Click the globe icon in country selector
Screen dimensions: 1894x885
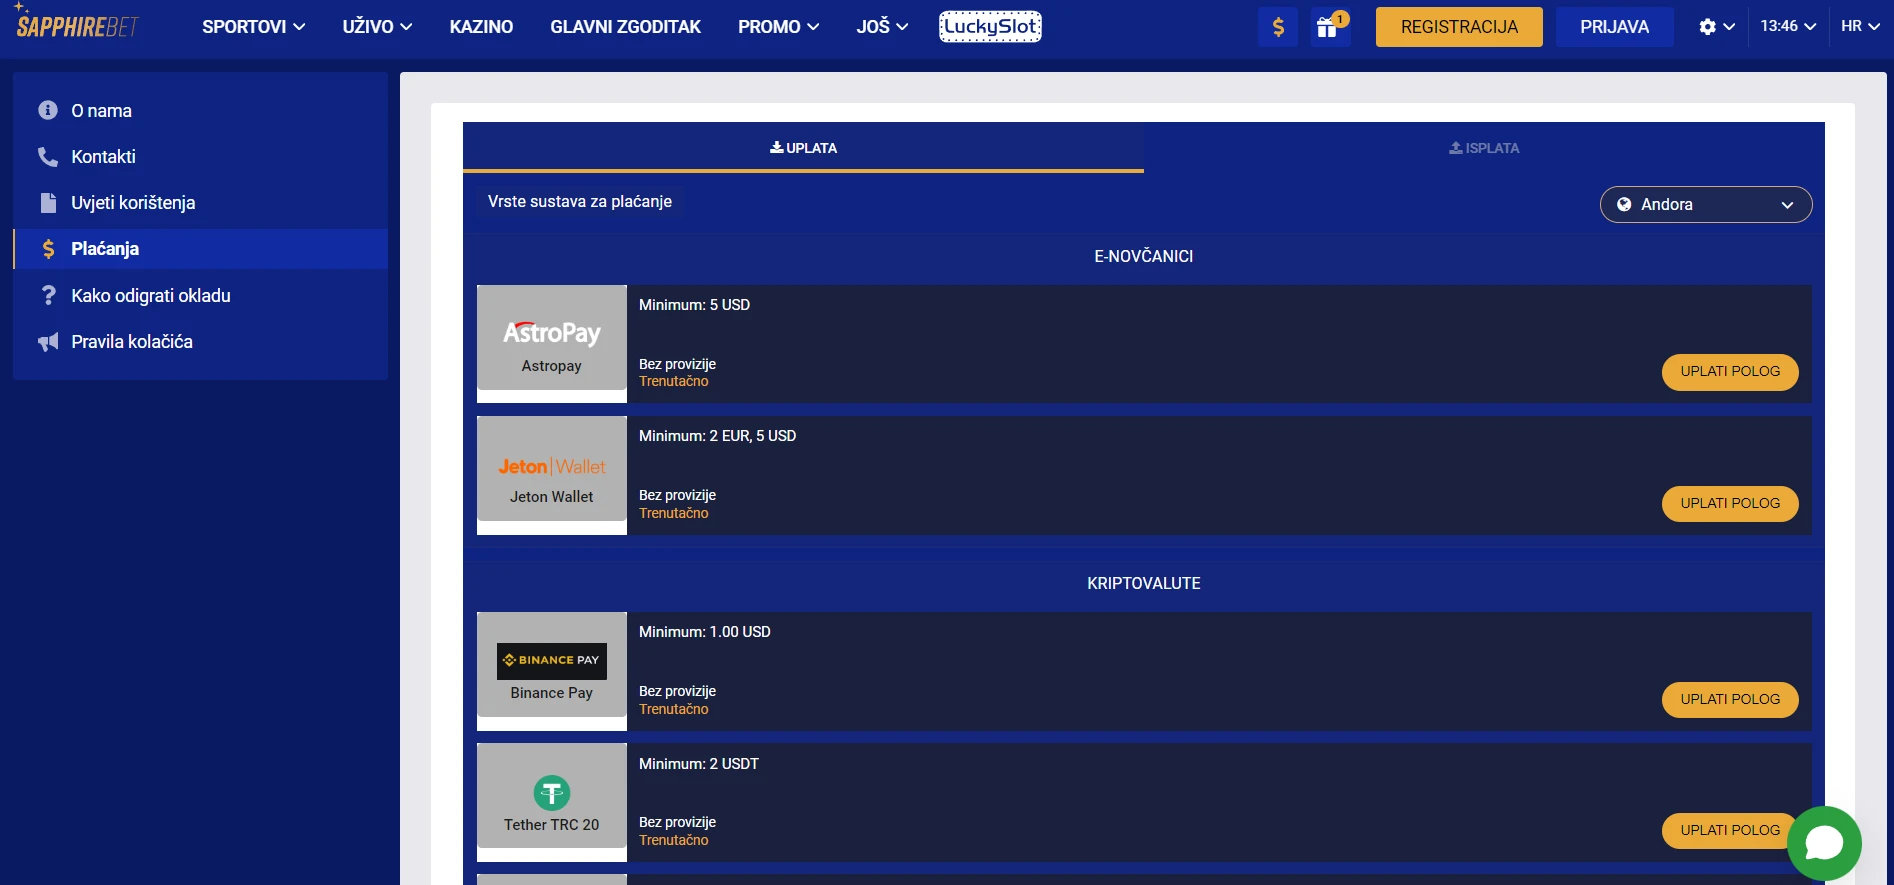coord(1624,204)
